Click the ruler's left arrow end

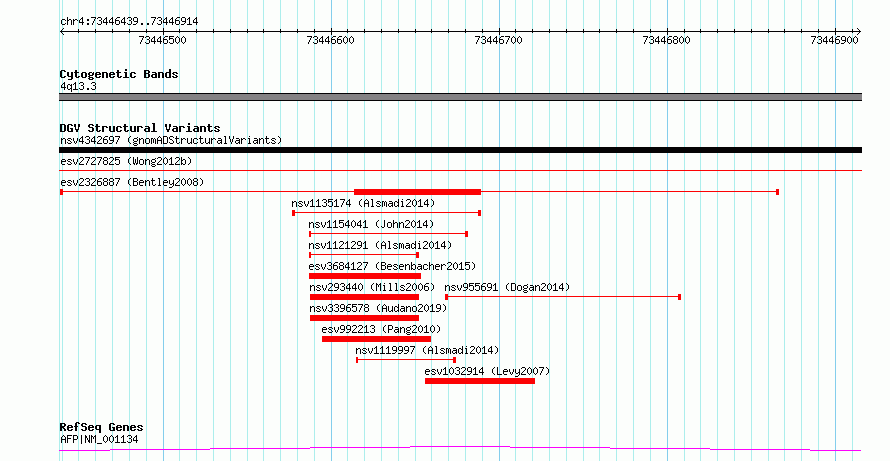pyautogui.click(x=62, y=32)
